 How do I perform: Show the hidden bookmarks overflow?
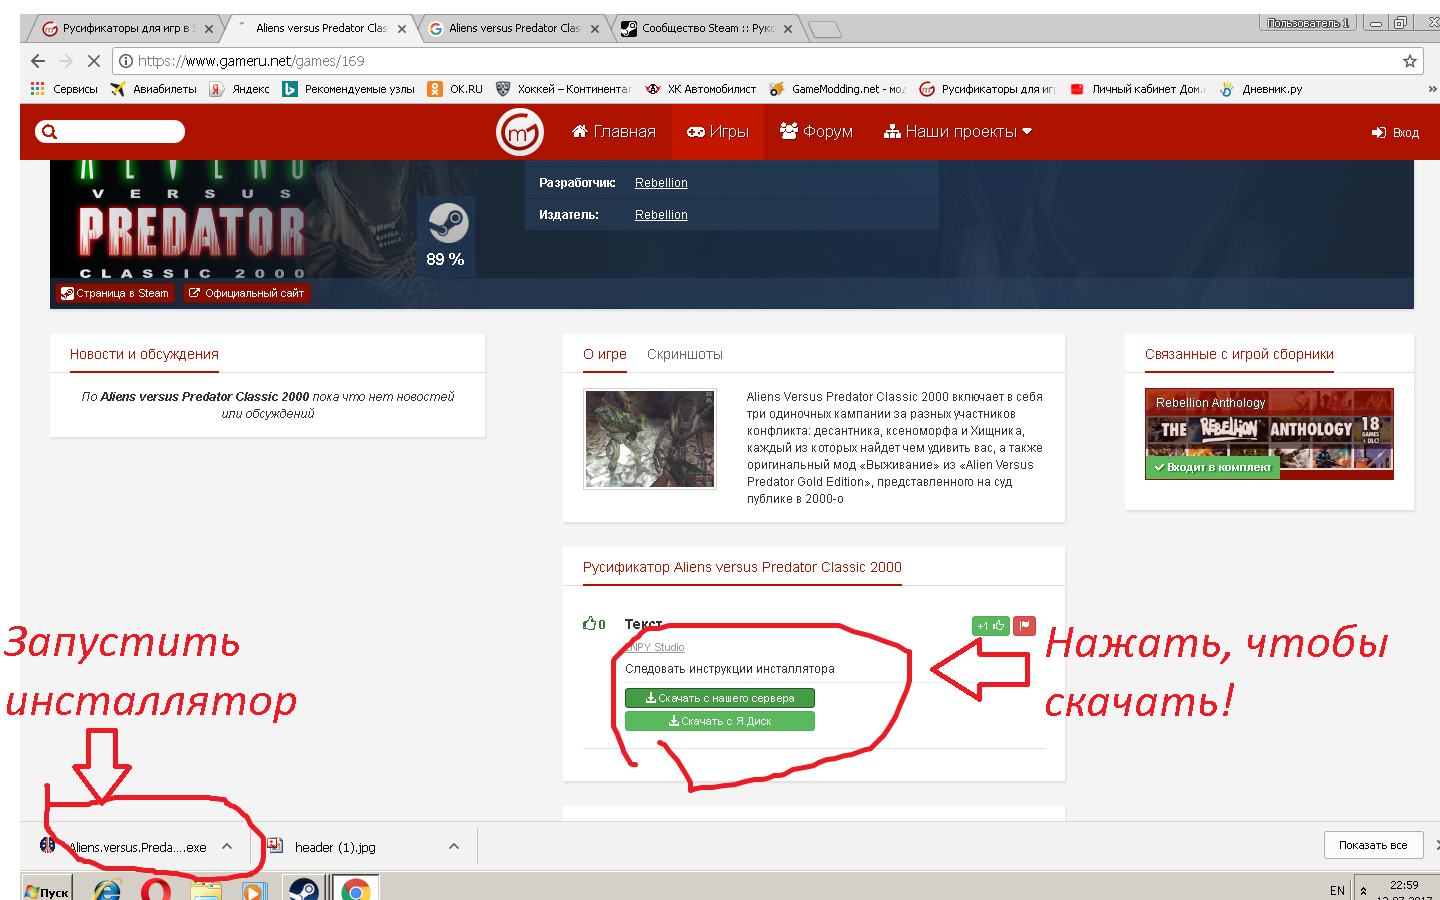1432,89
